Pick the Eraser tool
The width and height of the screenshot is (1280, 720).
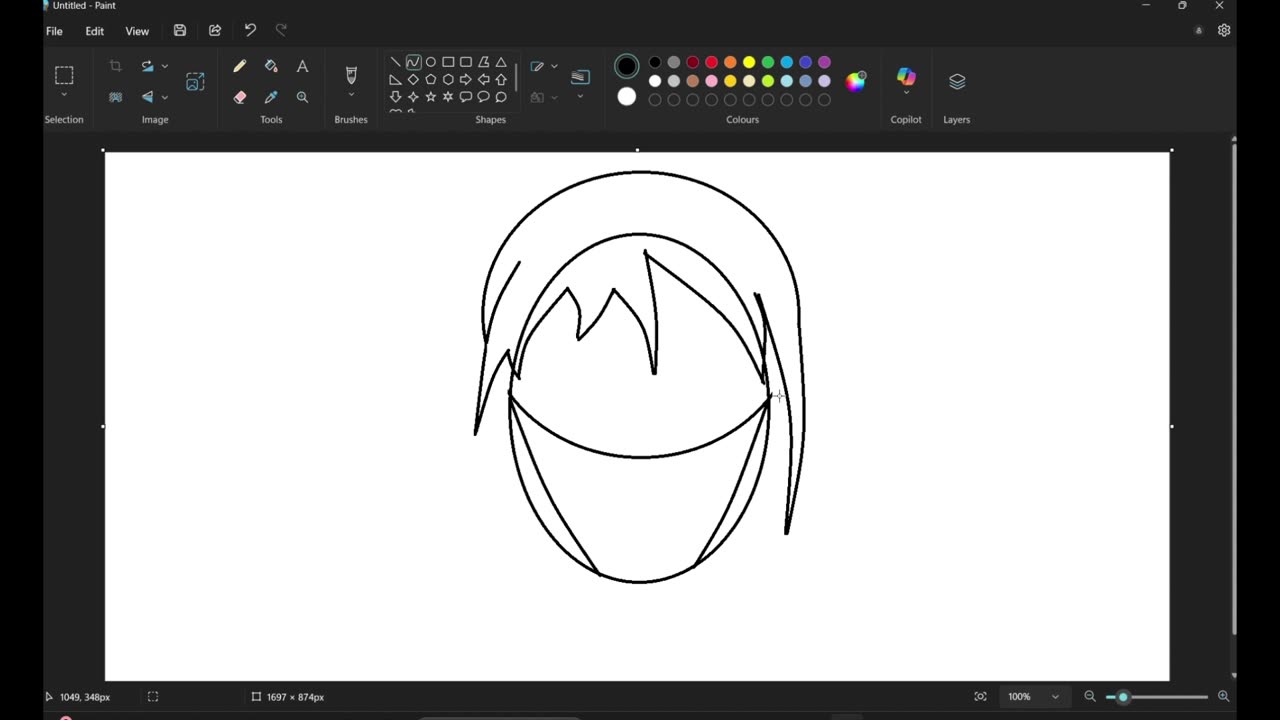click(x=239, y=97)
